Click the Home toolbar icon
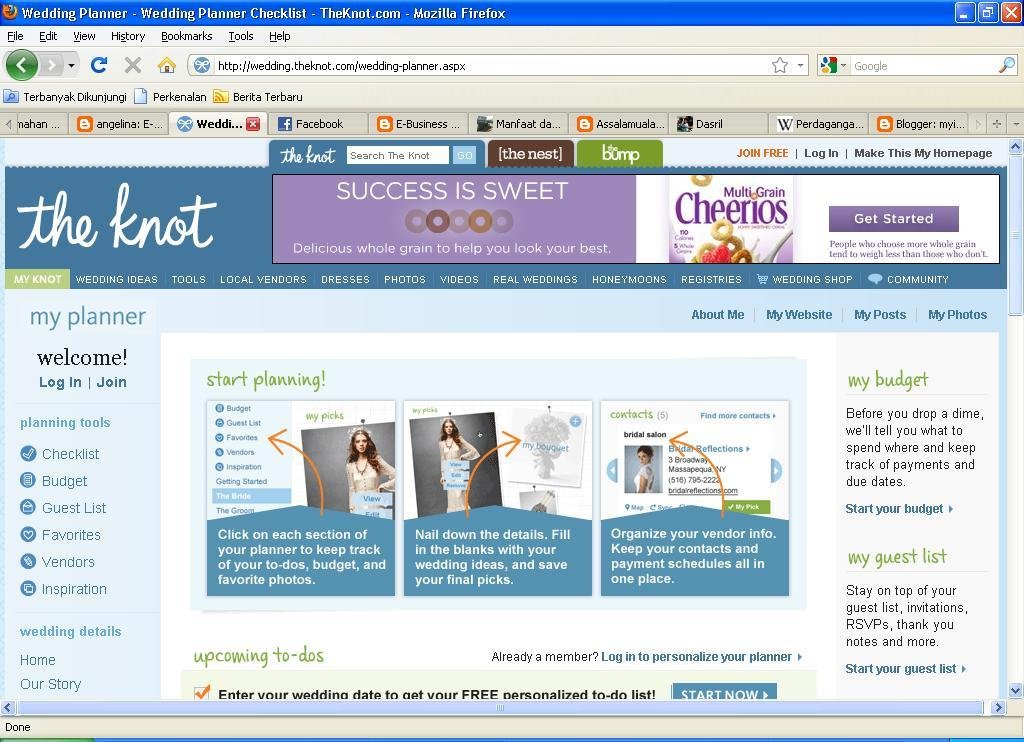This screenshot has height=742, width=1024. tap(166, 65)
